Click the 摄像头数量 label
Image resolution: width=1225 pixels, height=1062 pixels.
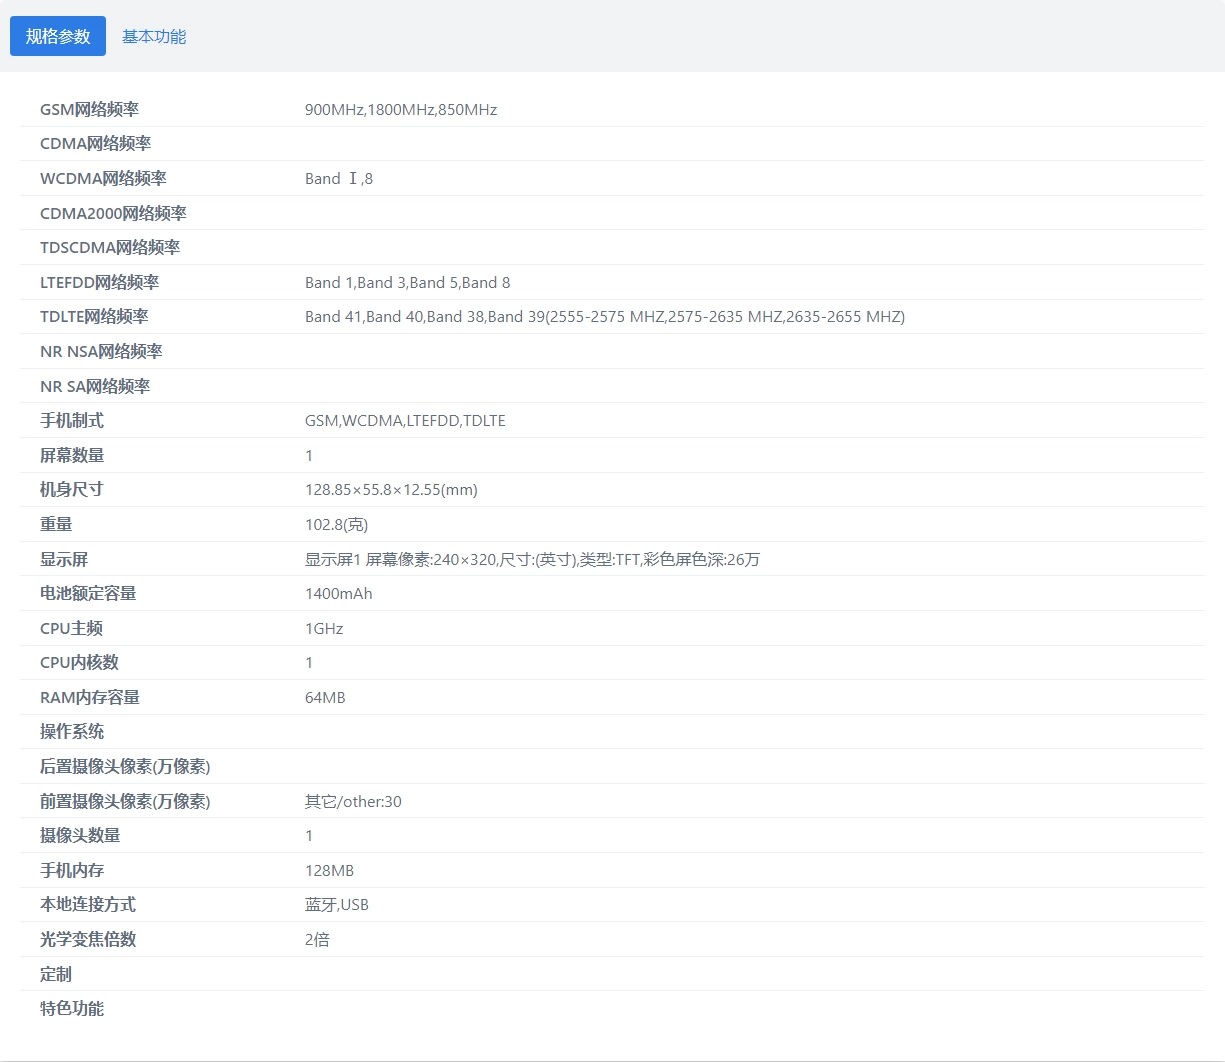click(x=80, y=835)
